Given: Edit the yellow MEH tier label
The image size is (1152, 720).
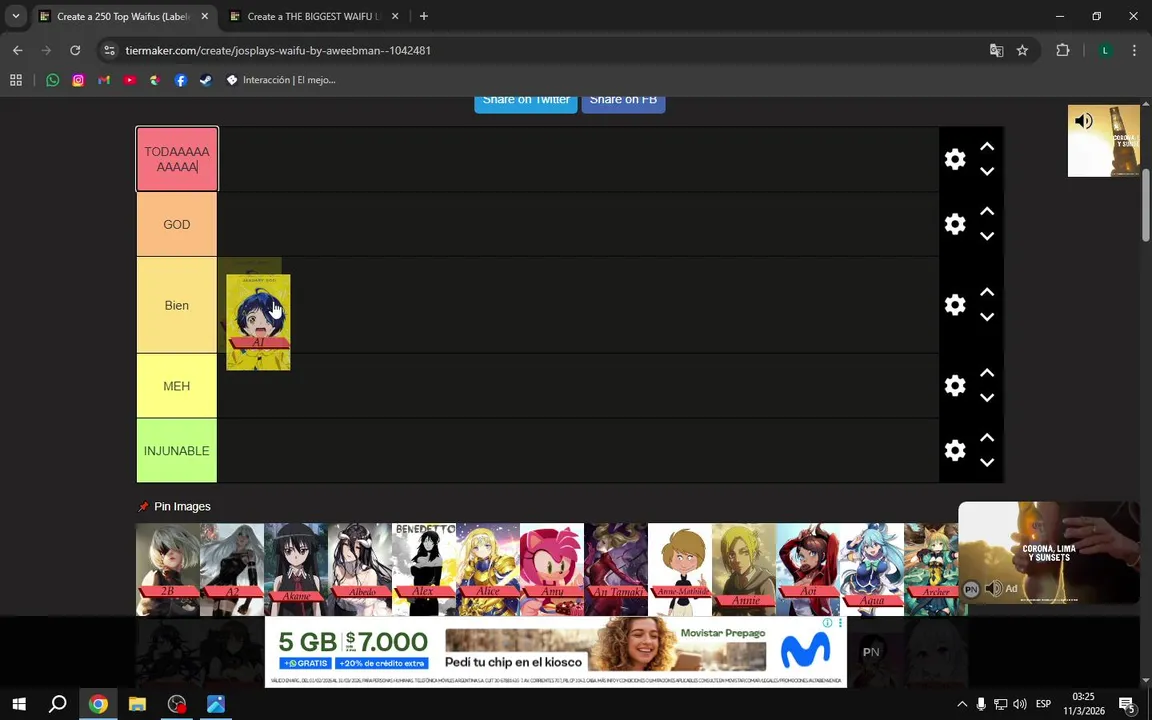Looking at the screenshot, I should 176,386.
